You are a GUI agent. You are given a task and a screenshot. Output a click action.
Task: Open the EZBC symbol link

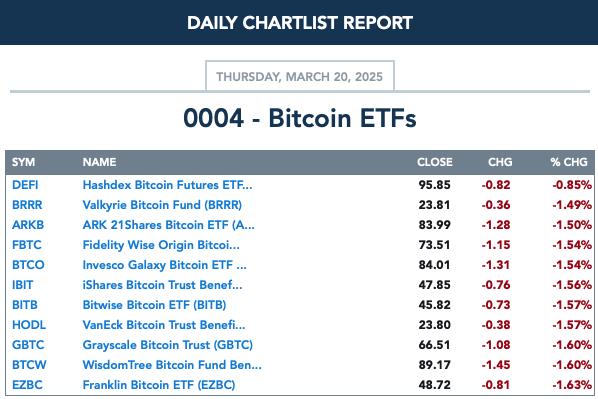[27, 385]
